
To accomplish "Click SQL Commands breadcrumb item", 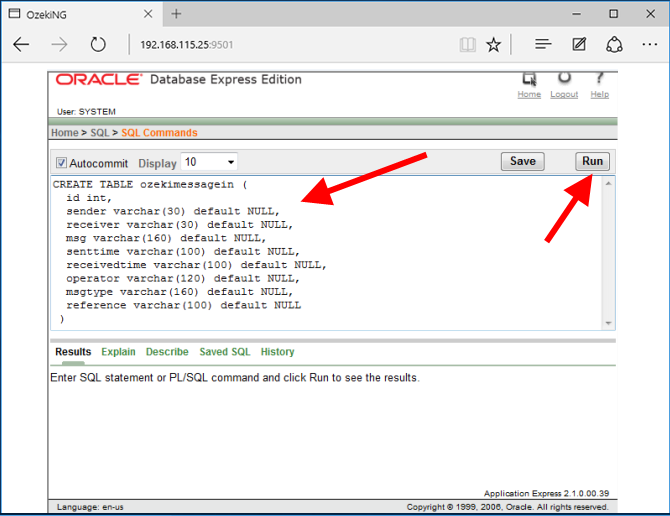I will click(159, 133).
